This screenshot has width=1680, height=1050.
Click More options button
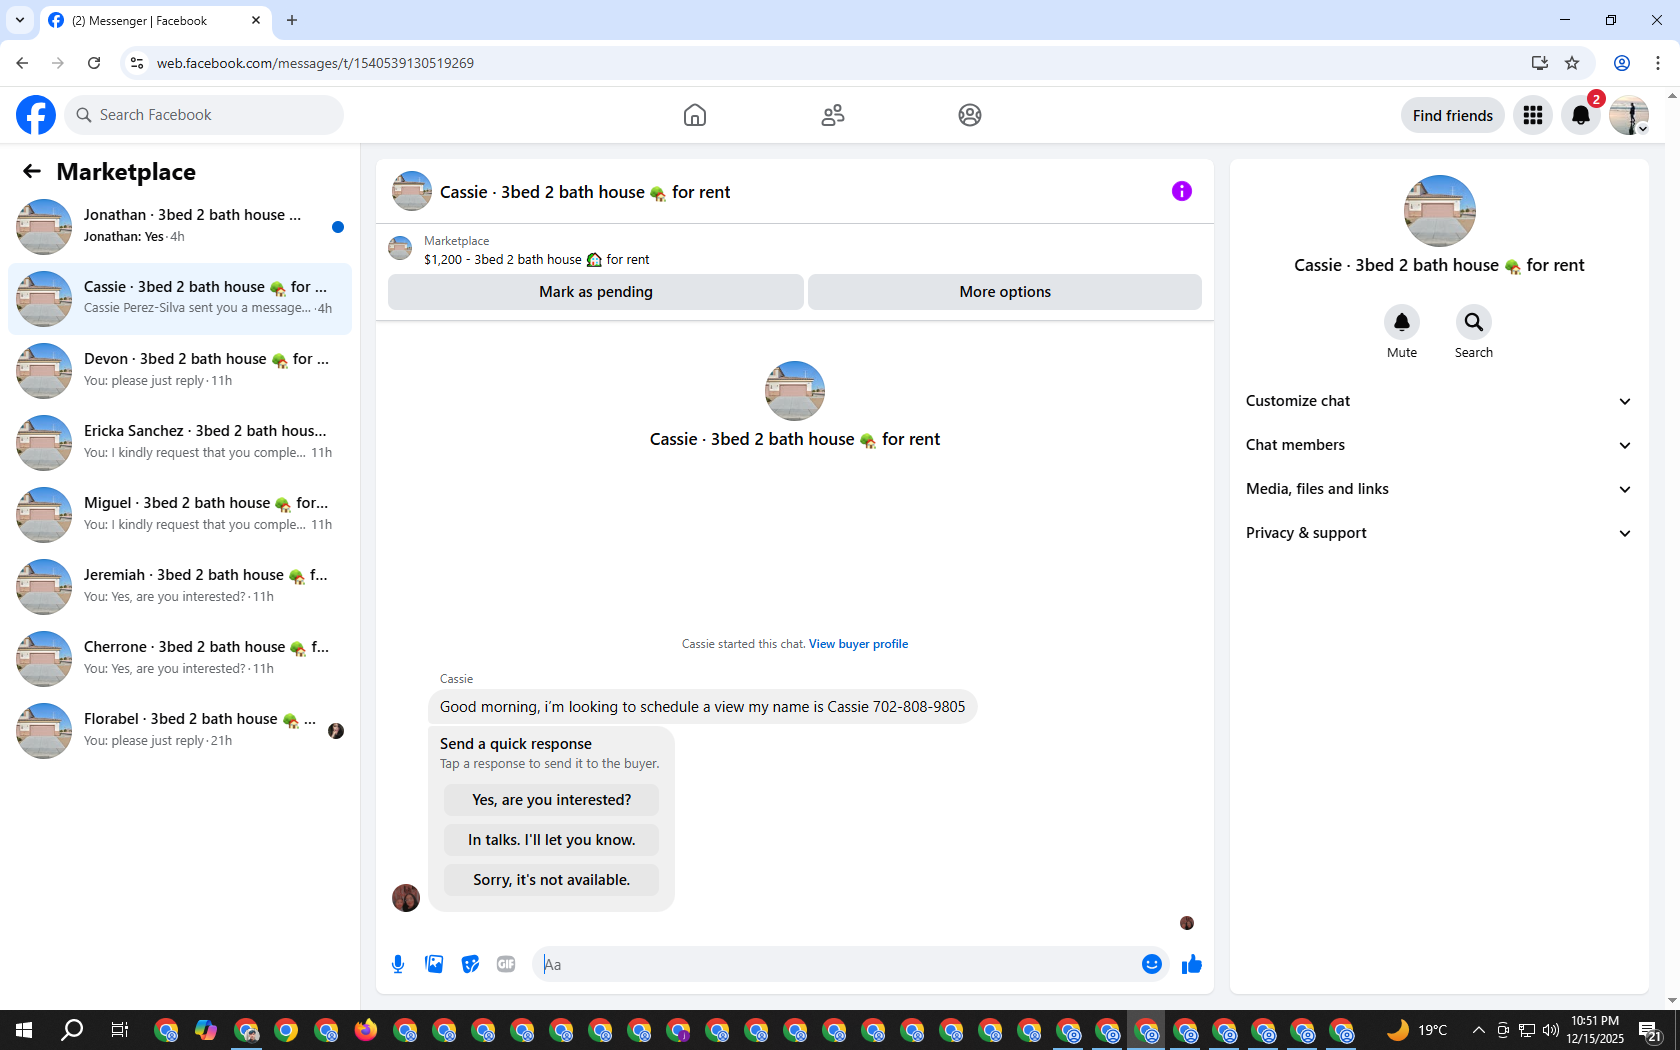[1005, 292]
